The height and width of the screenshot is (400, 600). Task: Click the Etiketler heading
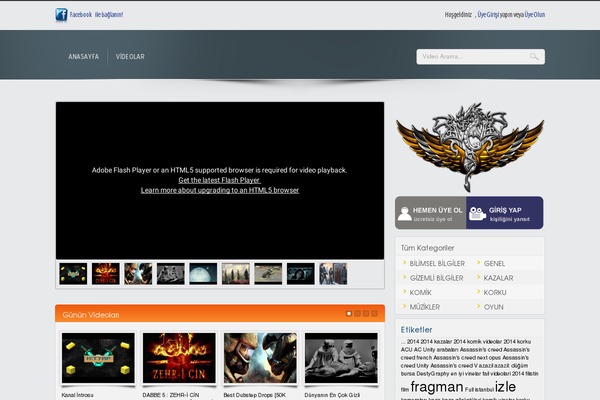(x=416, y=330)
